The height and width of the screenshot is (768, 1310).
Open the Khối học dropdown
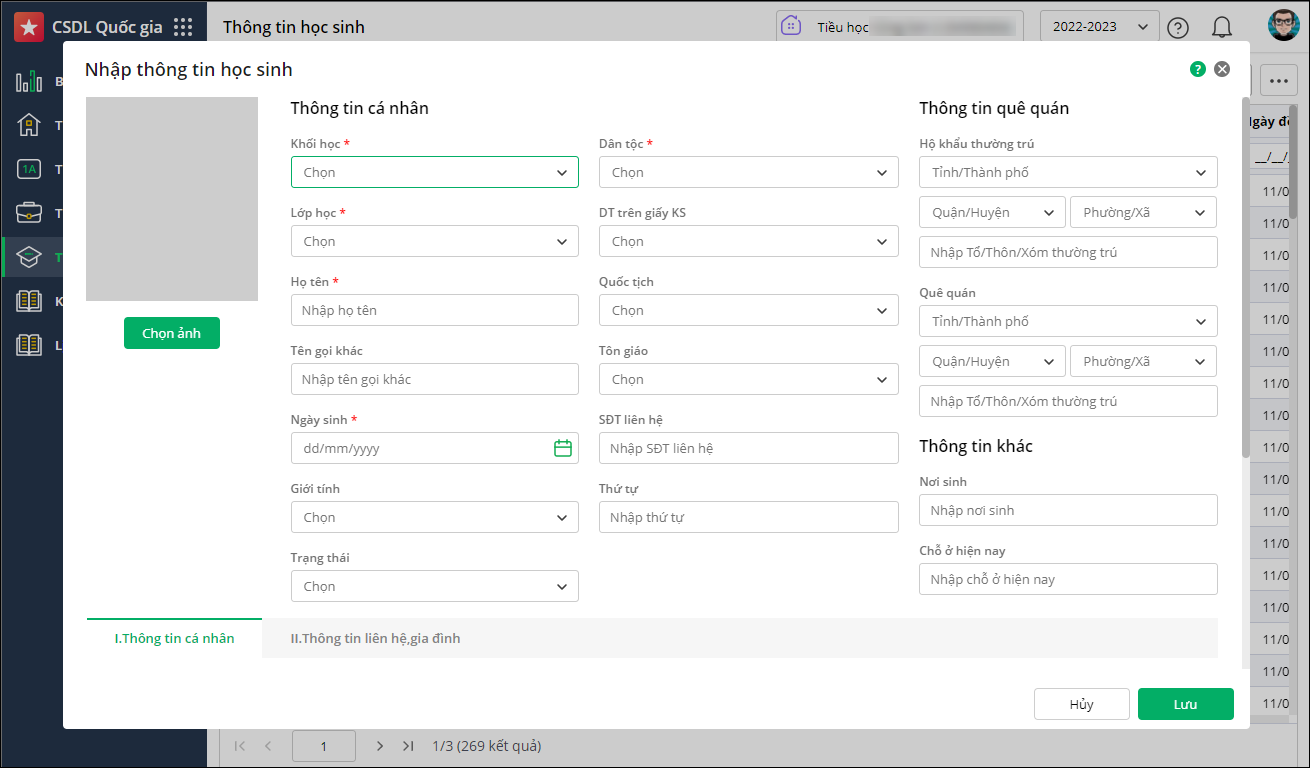click(x=434, y=172)
